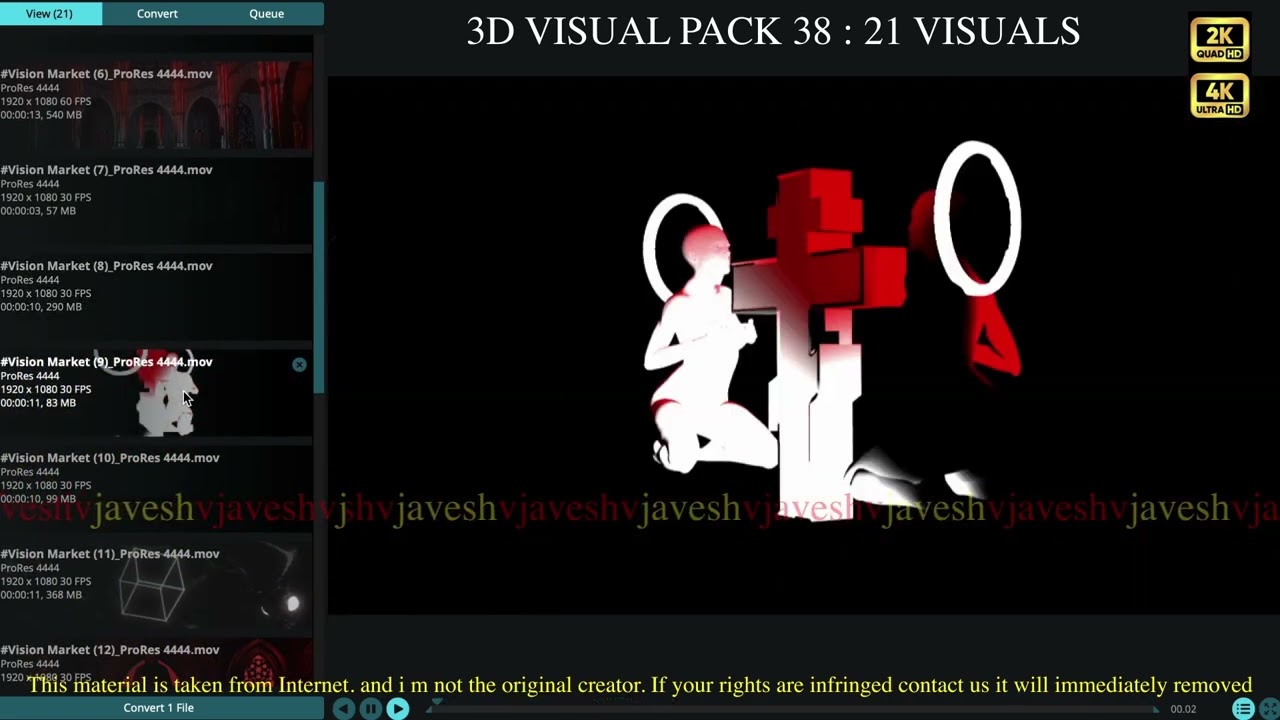Screen dimensions: 1280x720
Task: Click the file list vertical scrollbar
Action: [x=319, y=288]
